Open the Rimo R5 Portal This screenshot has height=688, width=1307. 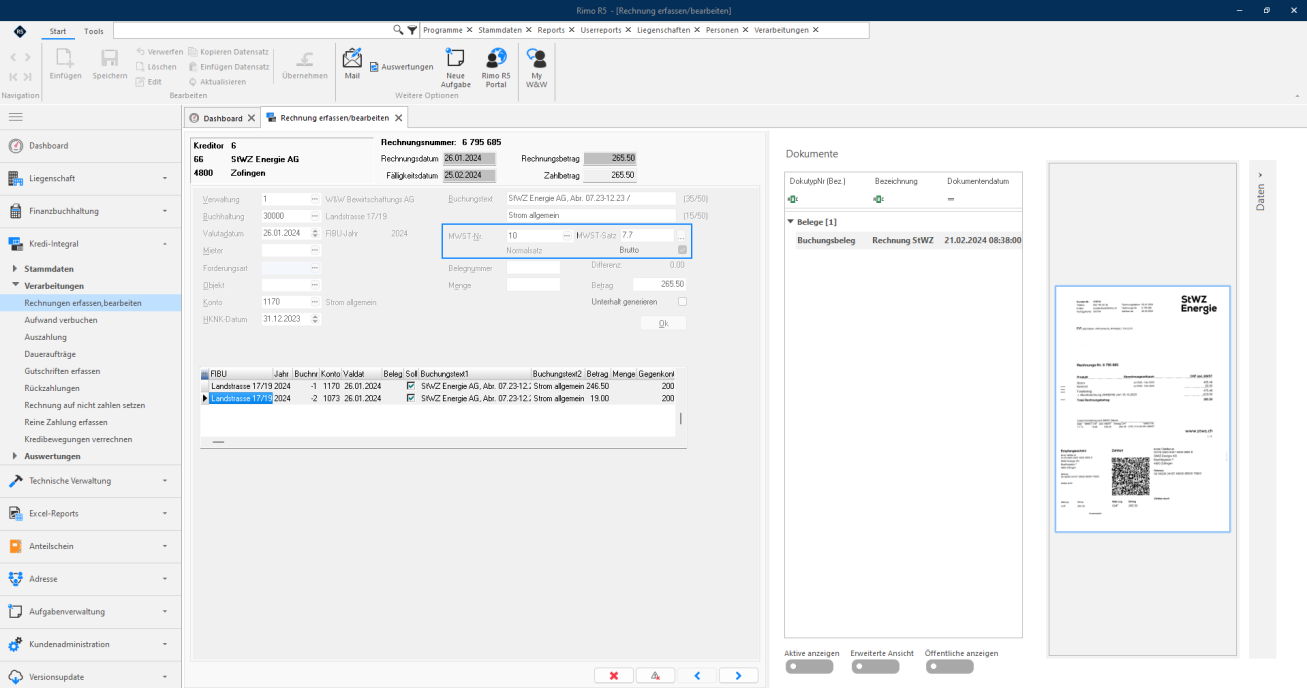(495, 68)
